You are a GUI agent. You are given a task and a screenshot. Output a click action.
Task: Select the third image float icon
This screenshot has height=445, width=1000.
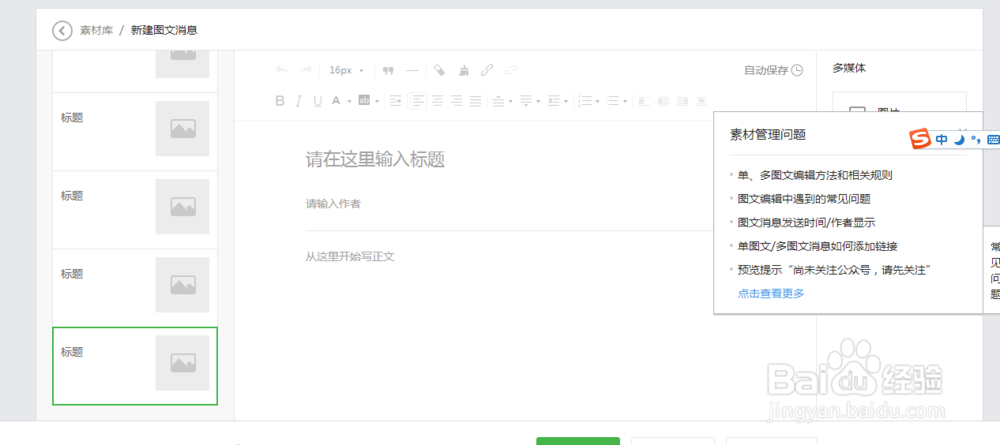pos(682,101)
